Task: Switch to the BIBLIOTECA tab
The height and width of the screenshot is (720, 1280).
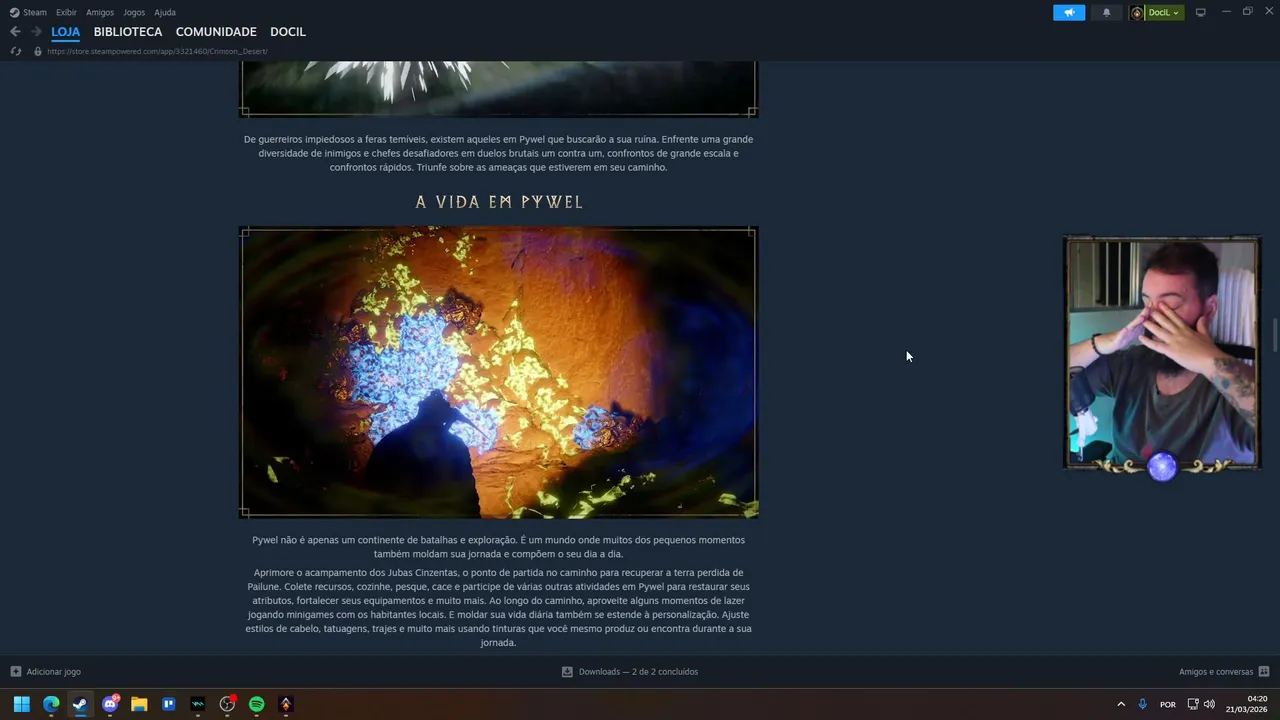Action: [x=128, y=32]
